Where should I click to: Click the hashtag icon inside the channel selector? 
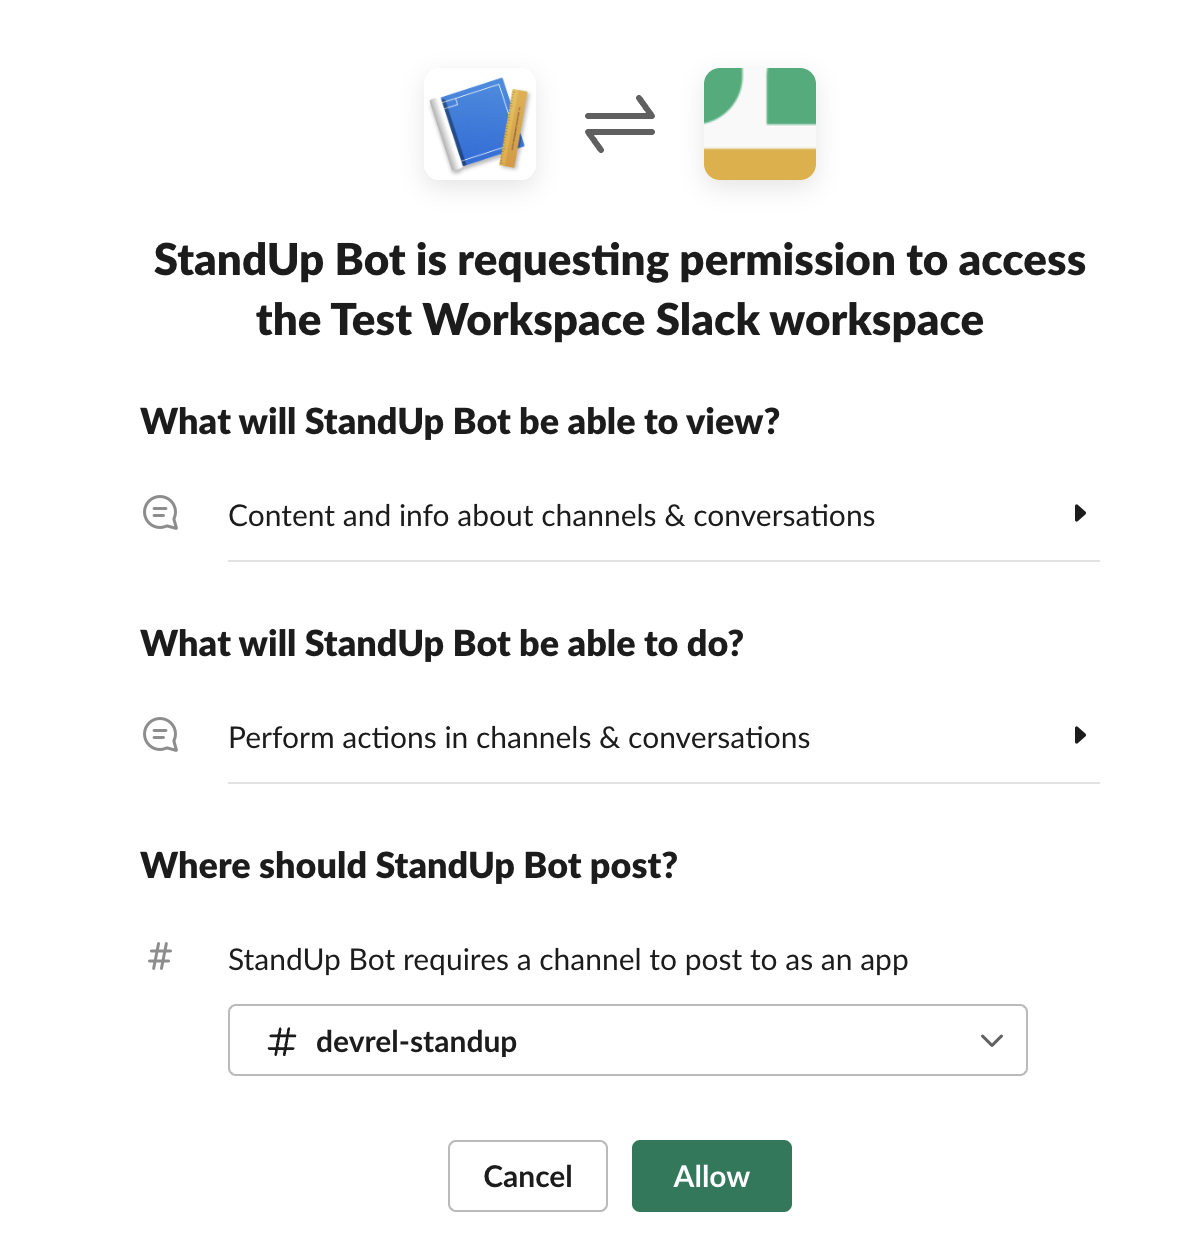click(281, 1040)
